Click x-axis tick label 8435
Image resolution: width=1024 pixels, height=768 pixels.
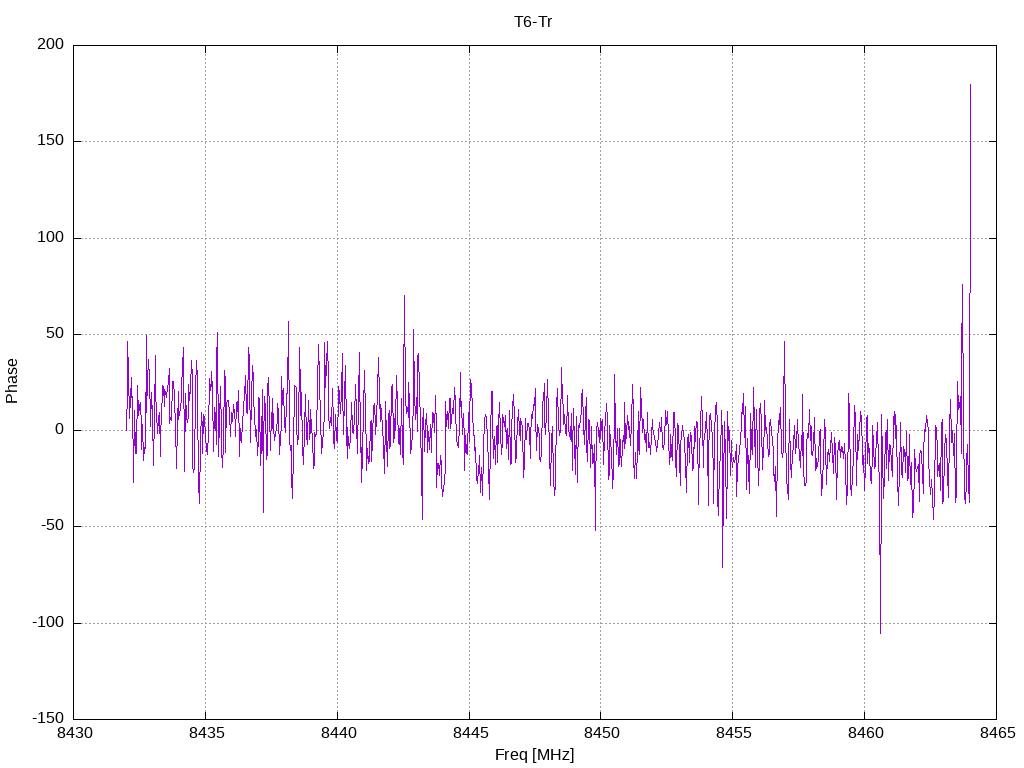click(x=206, y=733)
